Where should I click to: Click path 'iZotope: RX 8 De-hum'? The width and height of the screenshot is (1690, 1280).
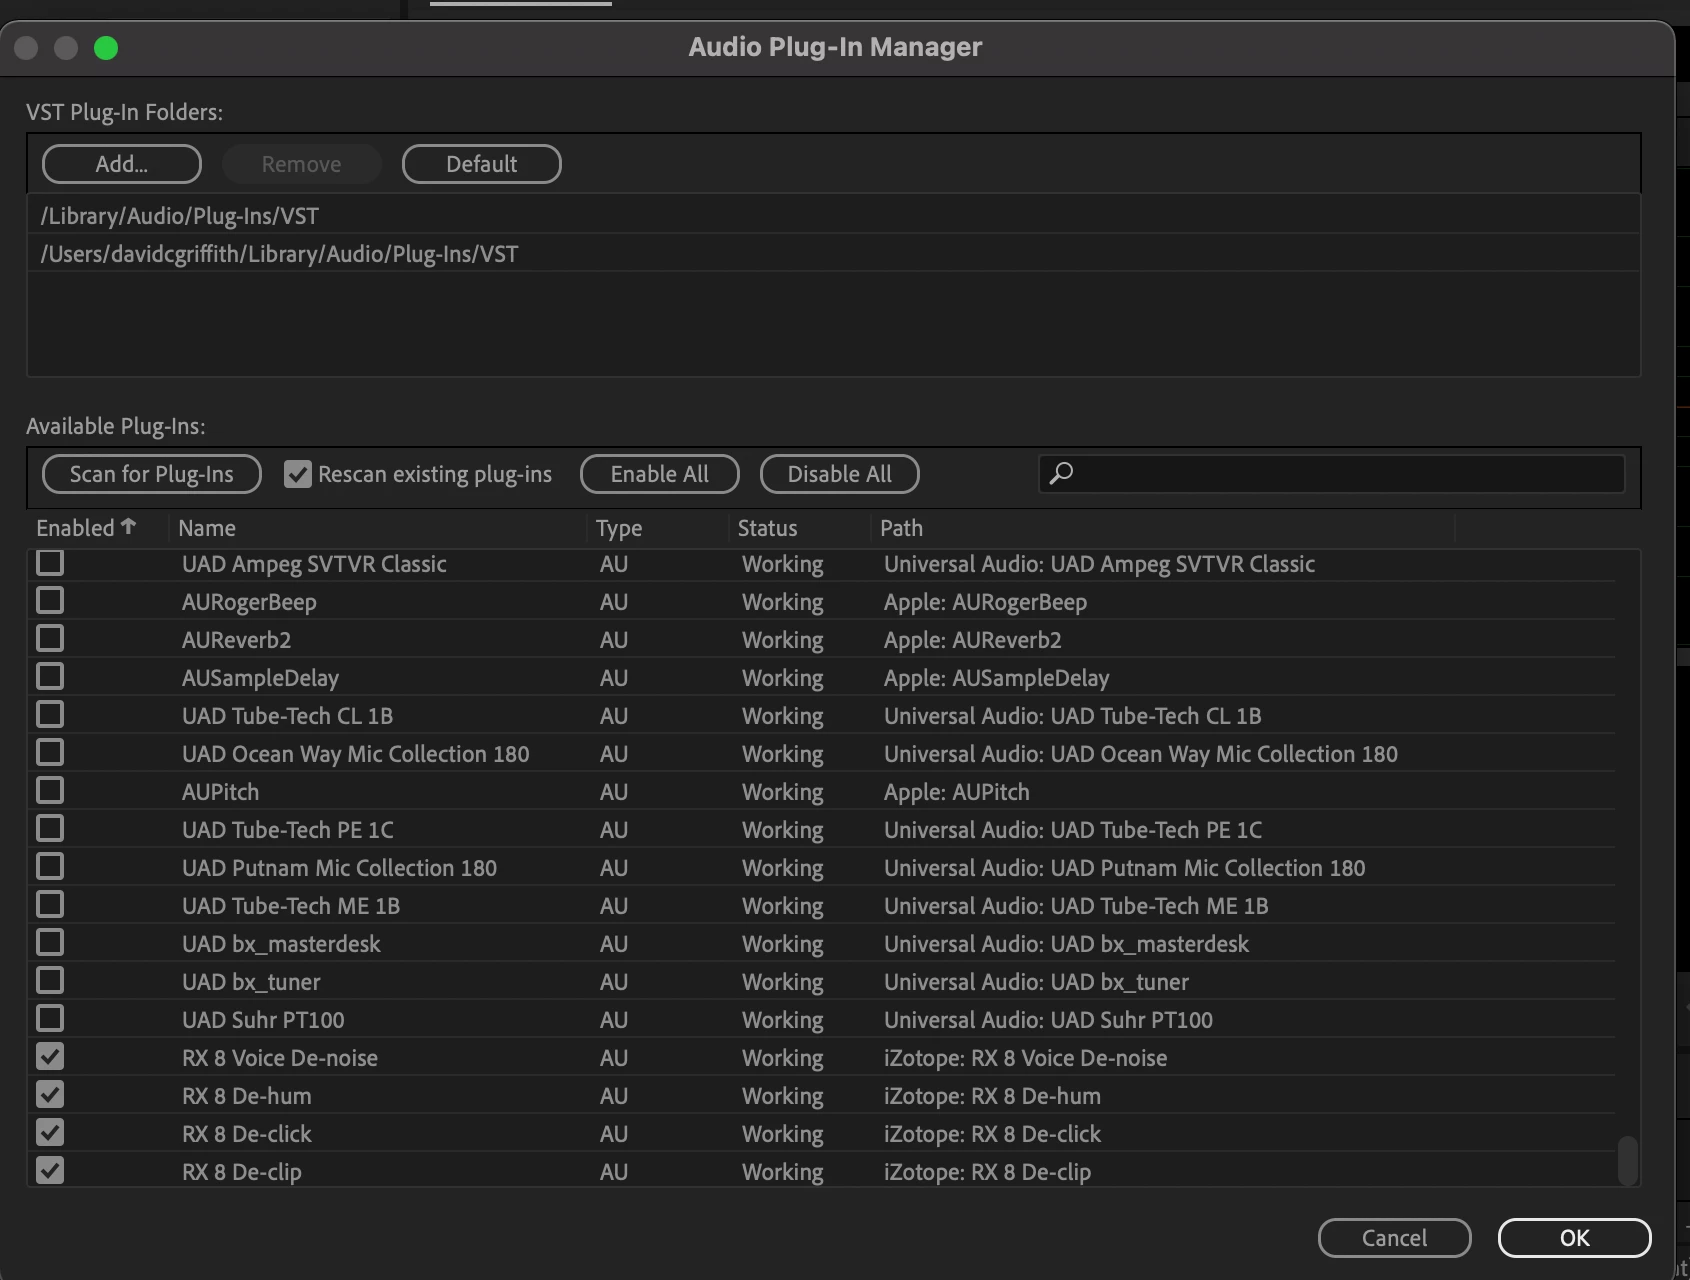pyautogui.click(x=992, y=1096)
